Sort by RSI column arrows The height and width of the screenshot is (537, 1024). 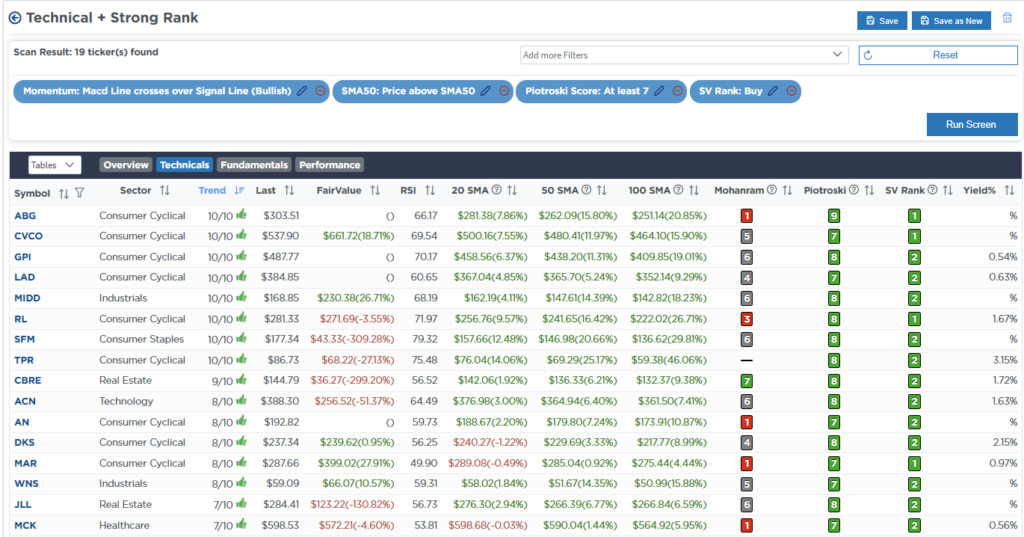430,190
